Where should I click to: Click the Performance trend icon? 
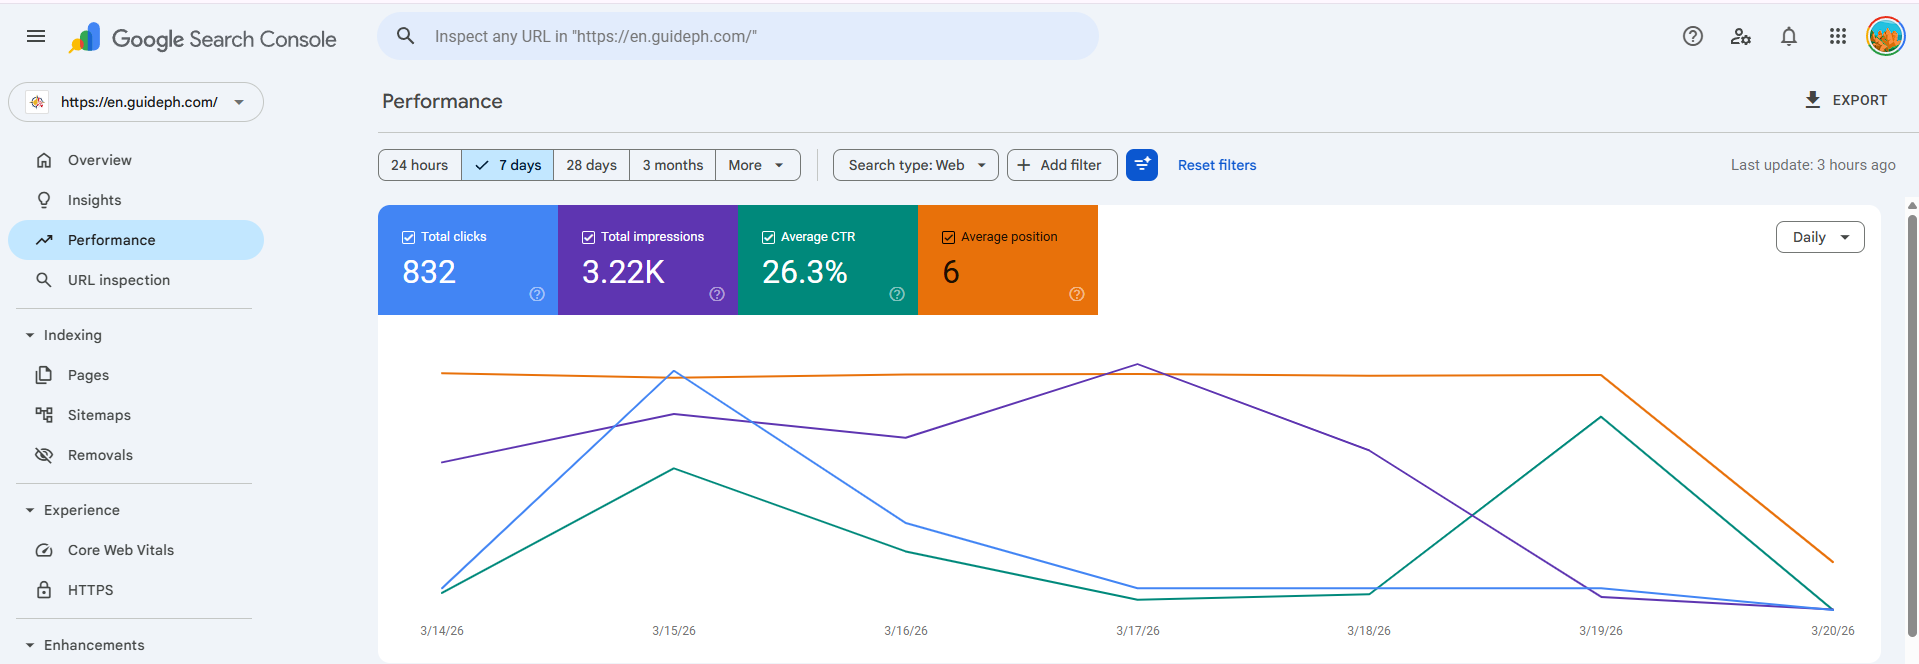coord(44,240)
